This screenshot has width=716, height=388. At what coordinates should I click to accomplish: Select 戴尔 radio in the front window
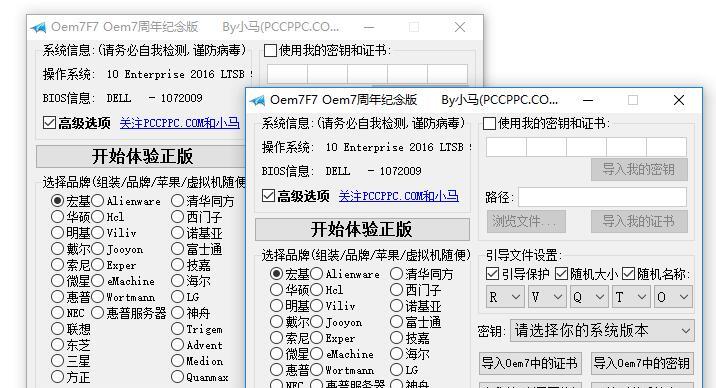tap(276, 322)
